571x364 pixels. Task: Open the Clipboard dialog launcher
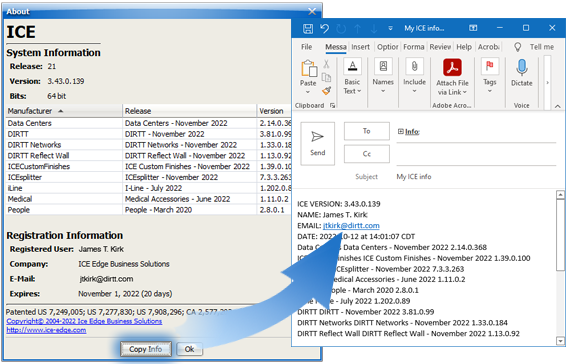[332, 105]
